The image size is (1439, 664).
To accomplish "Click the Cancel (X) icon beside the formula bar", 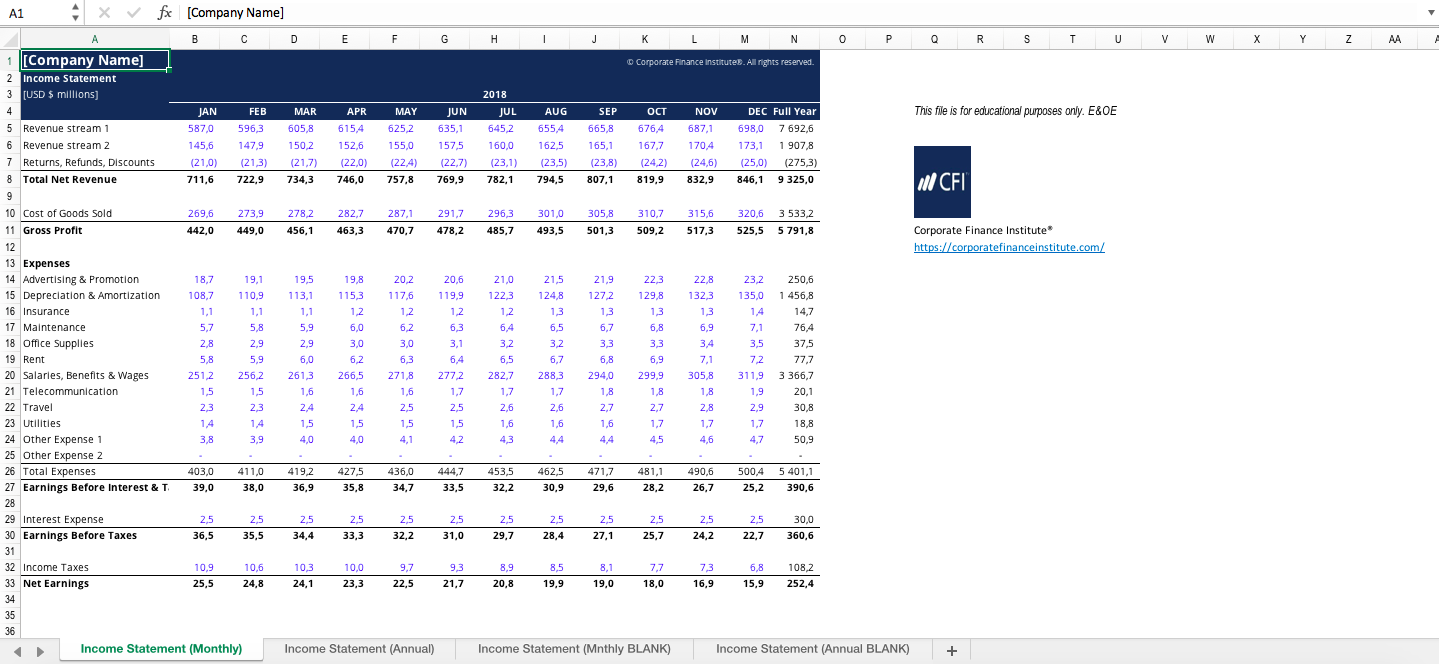I will coord(104,13).
